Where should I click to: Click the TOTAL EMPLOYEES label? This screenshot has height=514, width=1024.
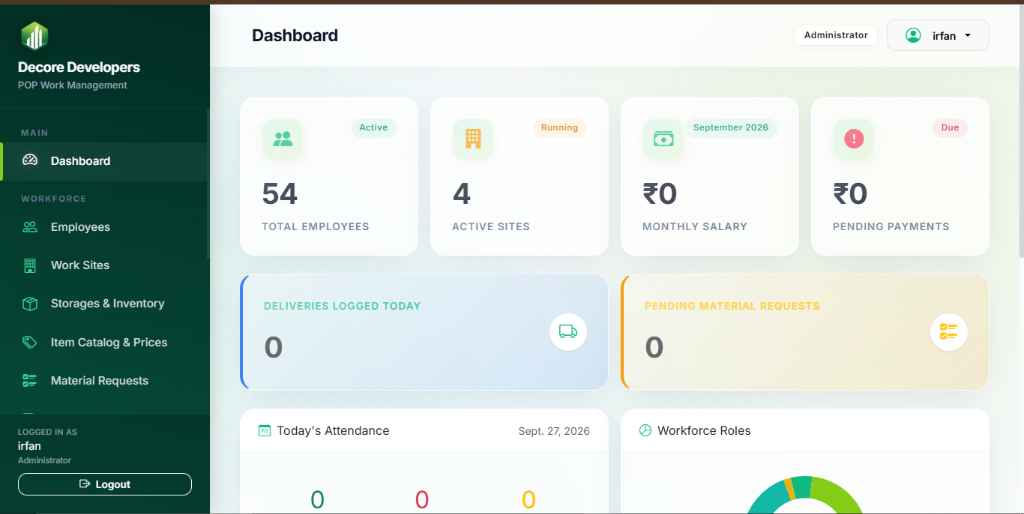[315, 227]
